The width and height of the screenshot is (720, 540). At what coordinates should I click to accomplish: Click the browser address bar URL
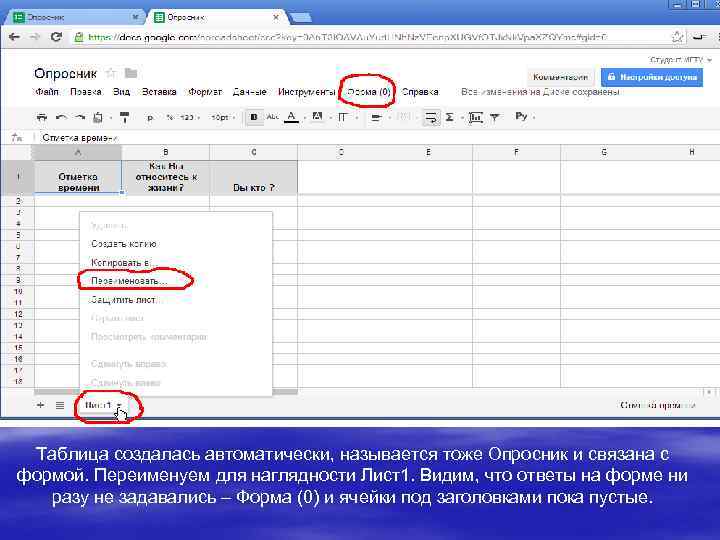347,37
